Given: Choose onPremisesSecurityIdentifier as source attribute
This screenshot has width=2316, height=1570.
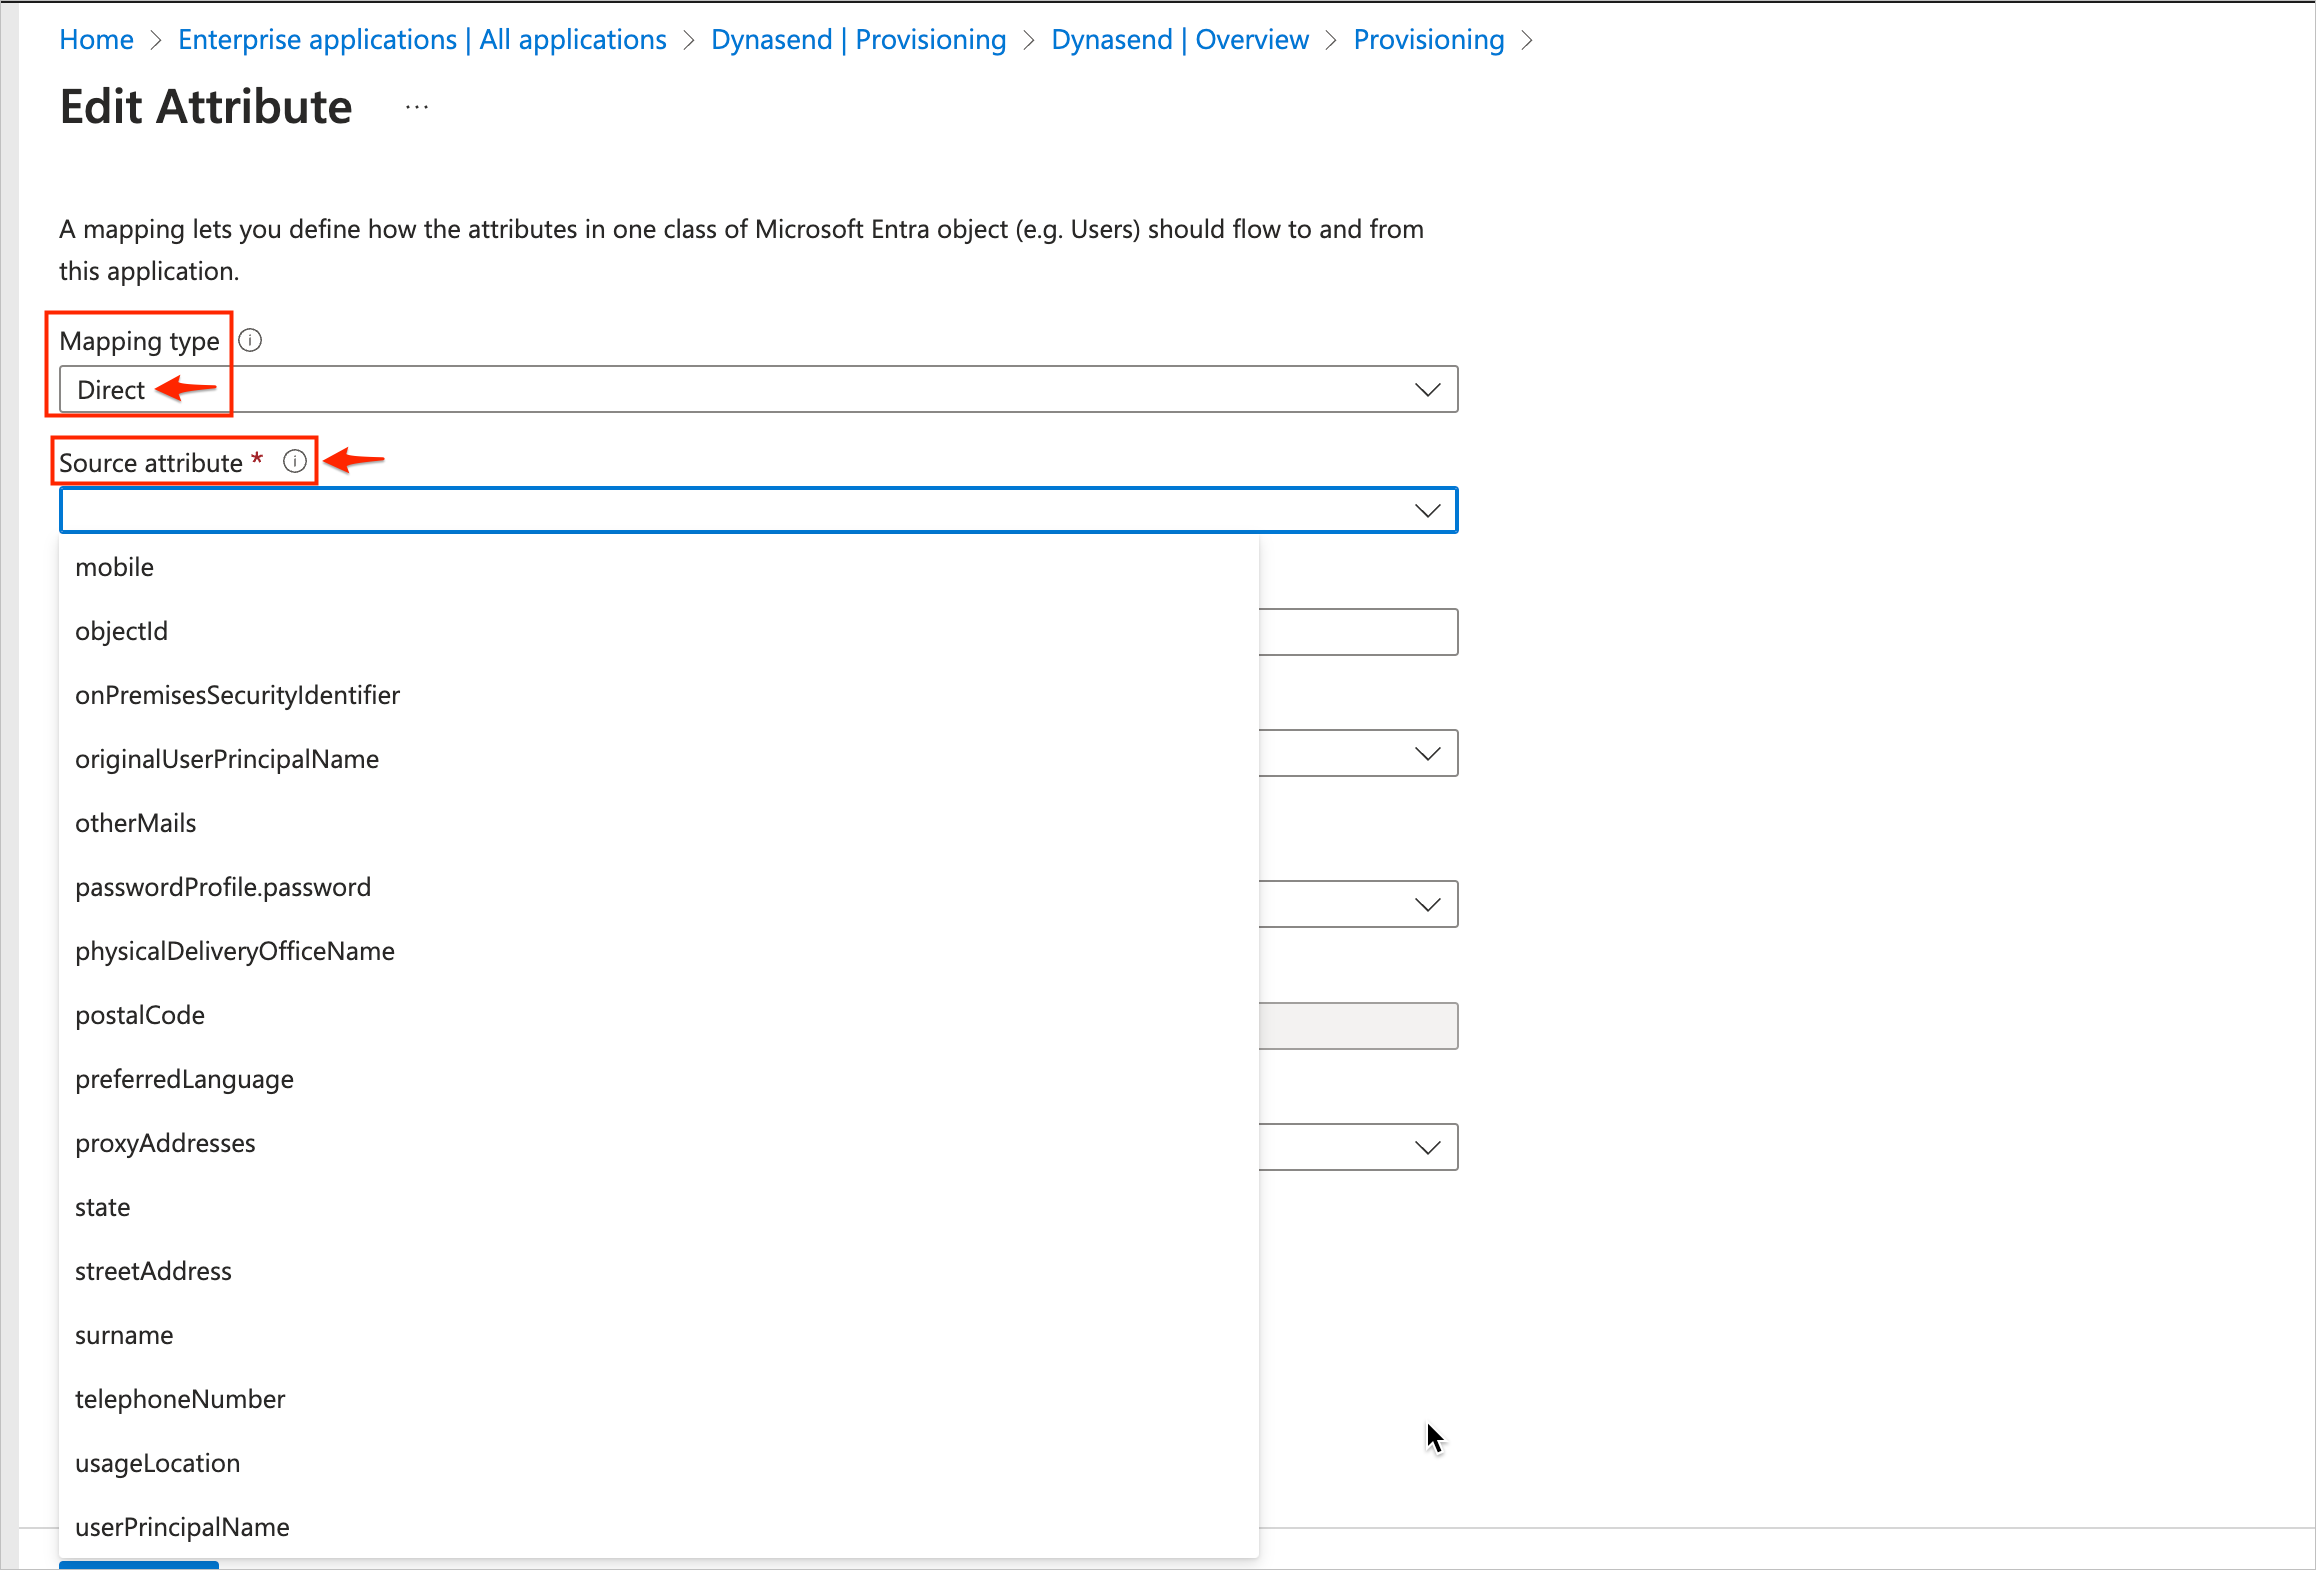Looking at the screenshot, I should (x=237, y=694).
